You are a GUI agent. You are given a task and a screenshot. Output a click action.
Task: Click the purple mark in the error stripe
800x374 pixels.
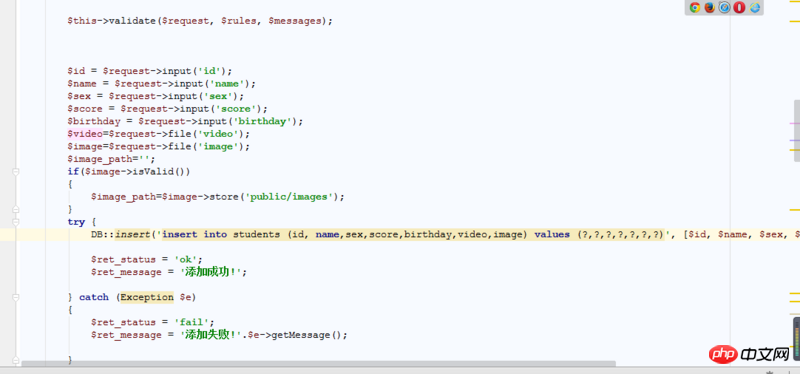(794, 140)
